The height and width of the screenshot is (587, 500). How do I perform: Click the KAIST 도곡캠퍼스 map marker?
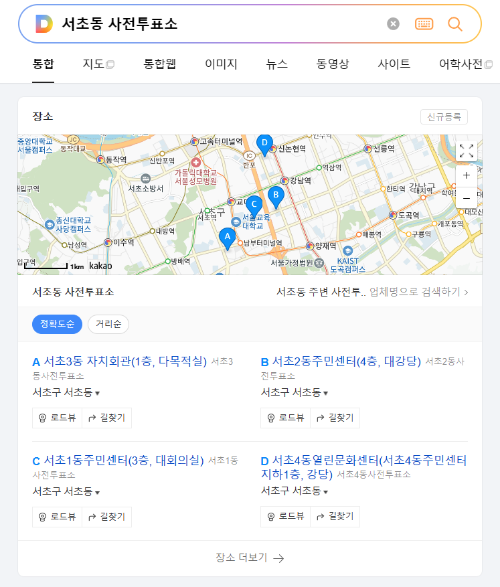348,251
